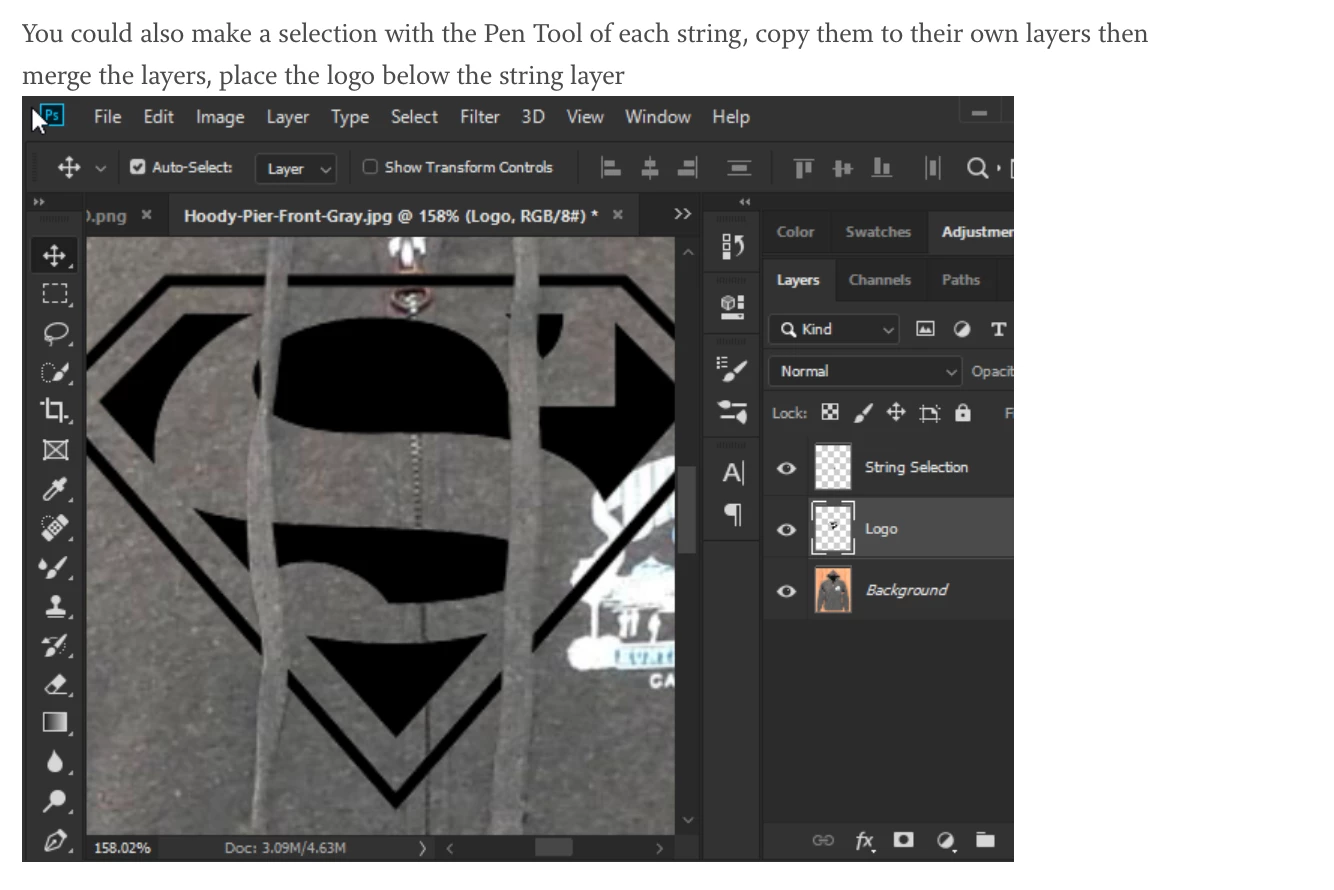The image size is (1334, 890).
Task: Open status bar info arrow
Action: 423,848
